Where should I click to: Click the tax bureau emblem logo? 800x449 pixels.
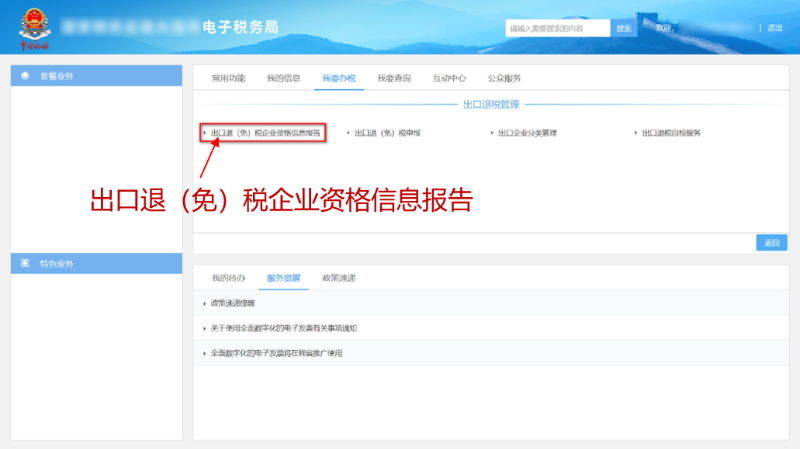(33, 30)
